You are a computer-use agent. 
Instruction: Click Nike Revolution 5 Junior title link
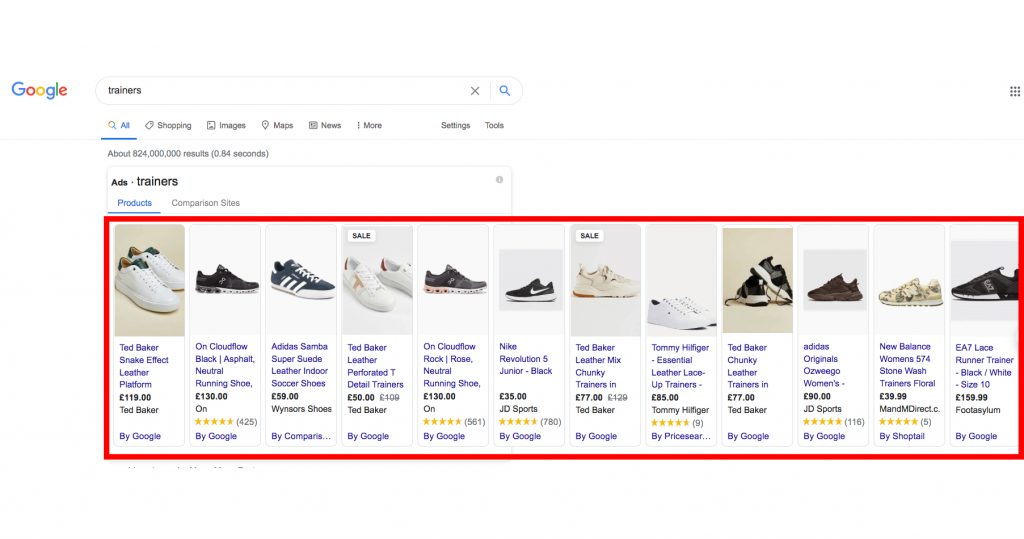coord(526,359)
